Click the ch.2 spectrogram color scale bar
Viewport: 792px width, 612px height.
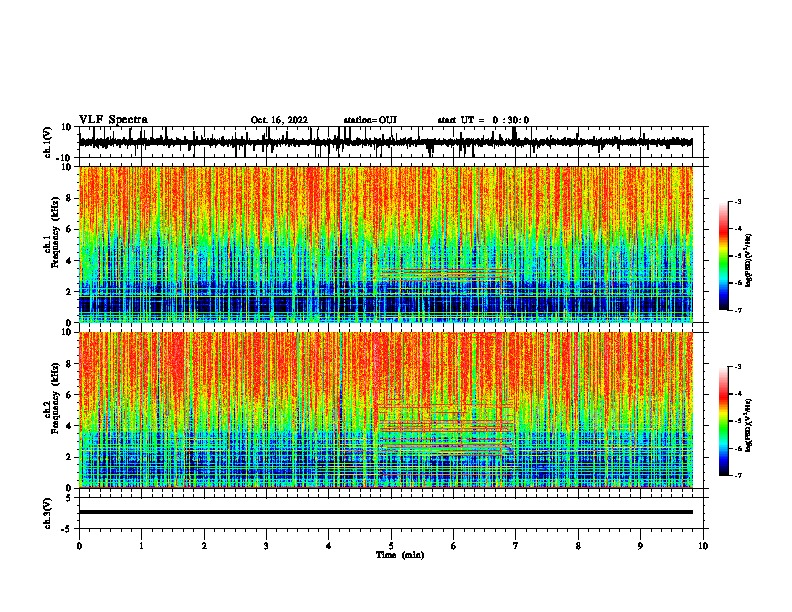click(x=723, y=421)
